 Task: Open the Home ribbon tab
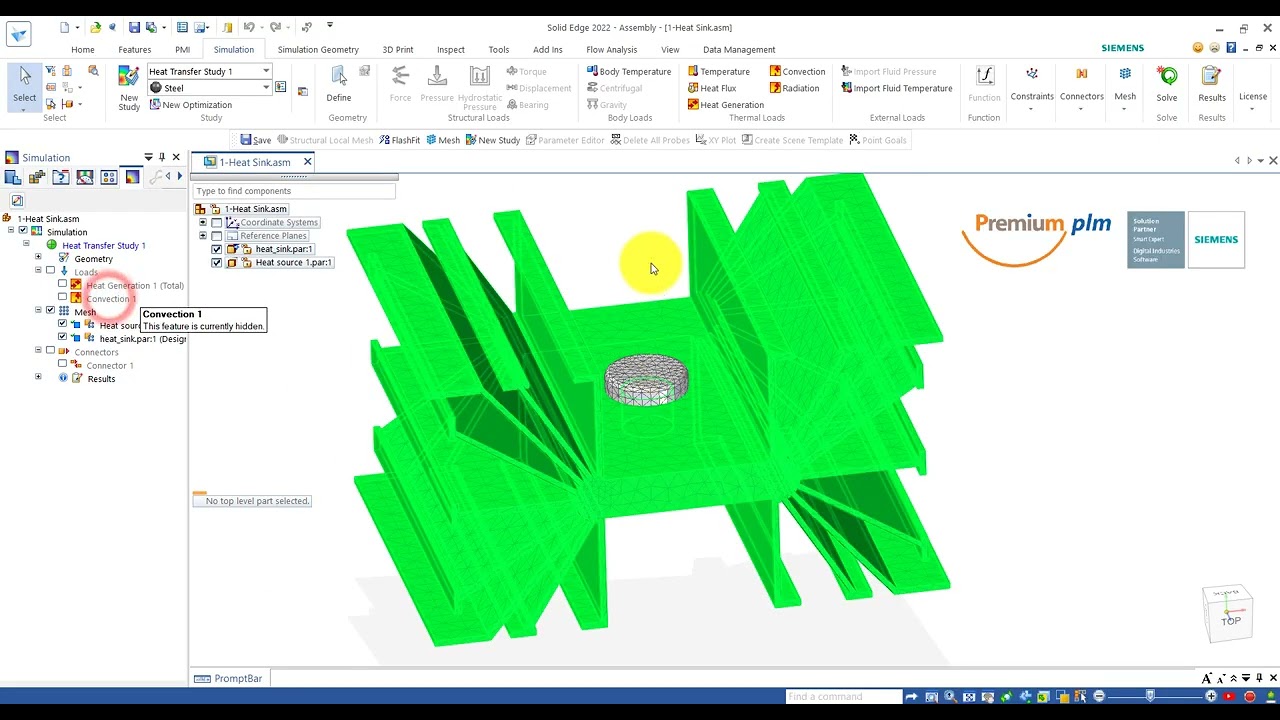83,49
